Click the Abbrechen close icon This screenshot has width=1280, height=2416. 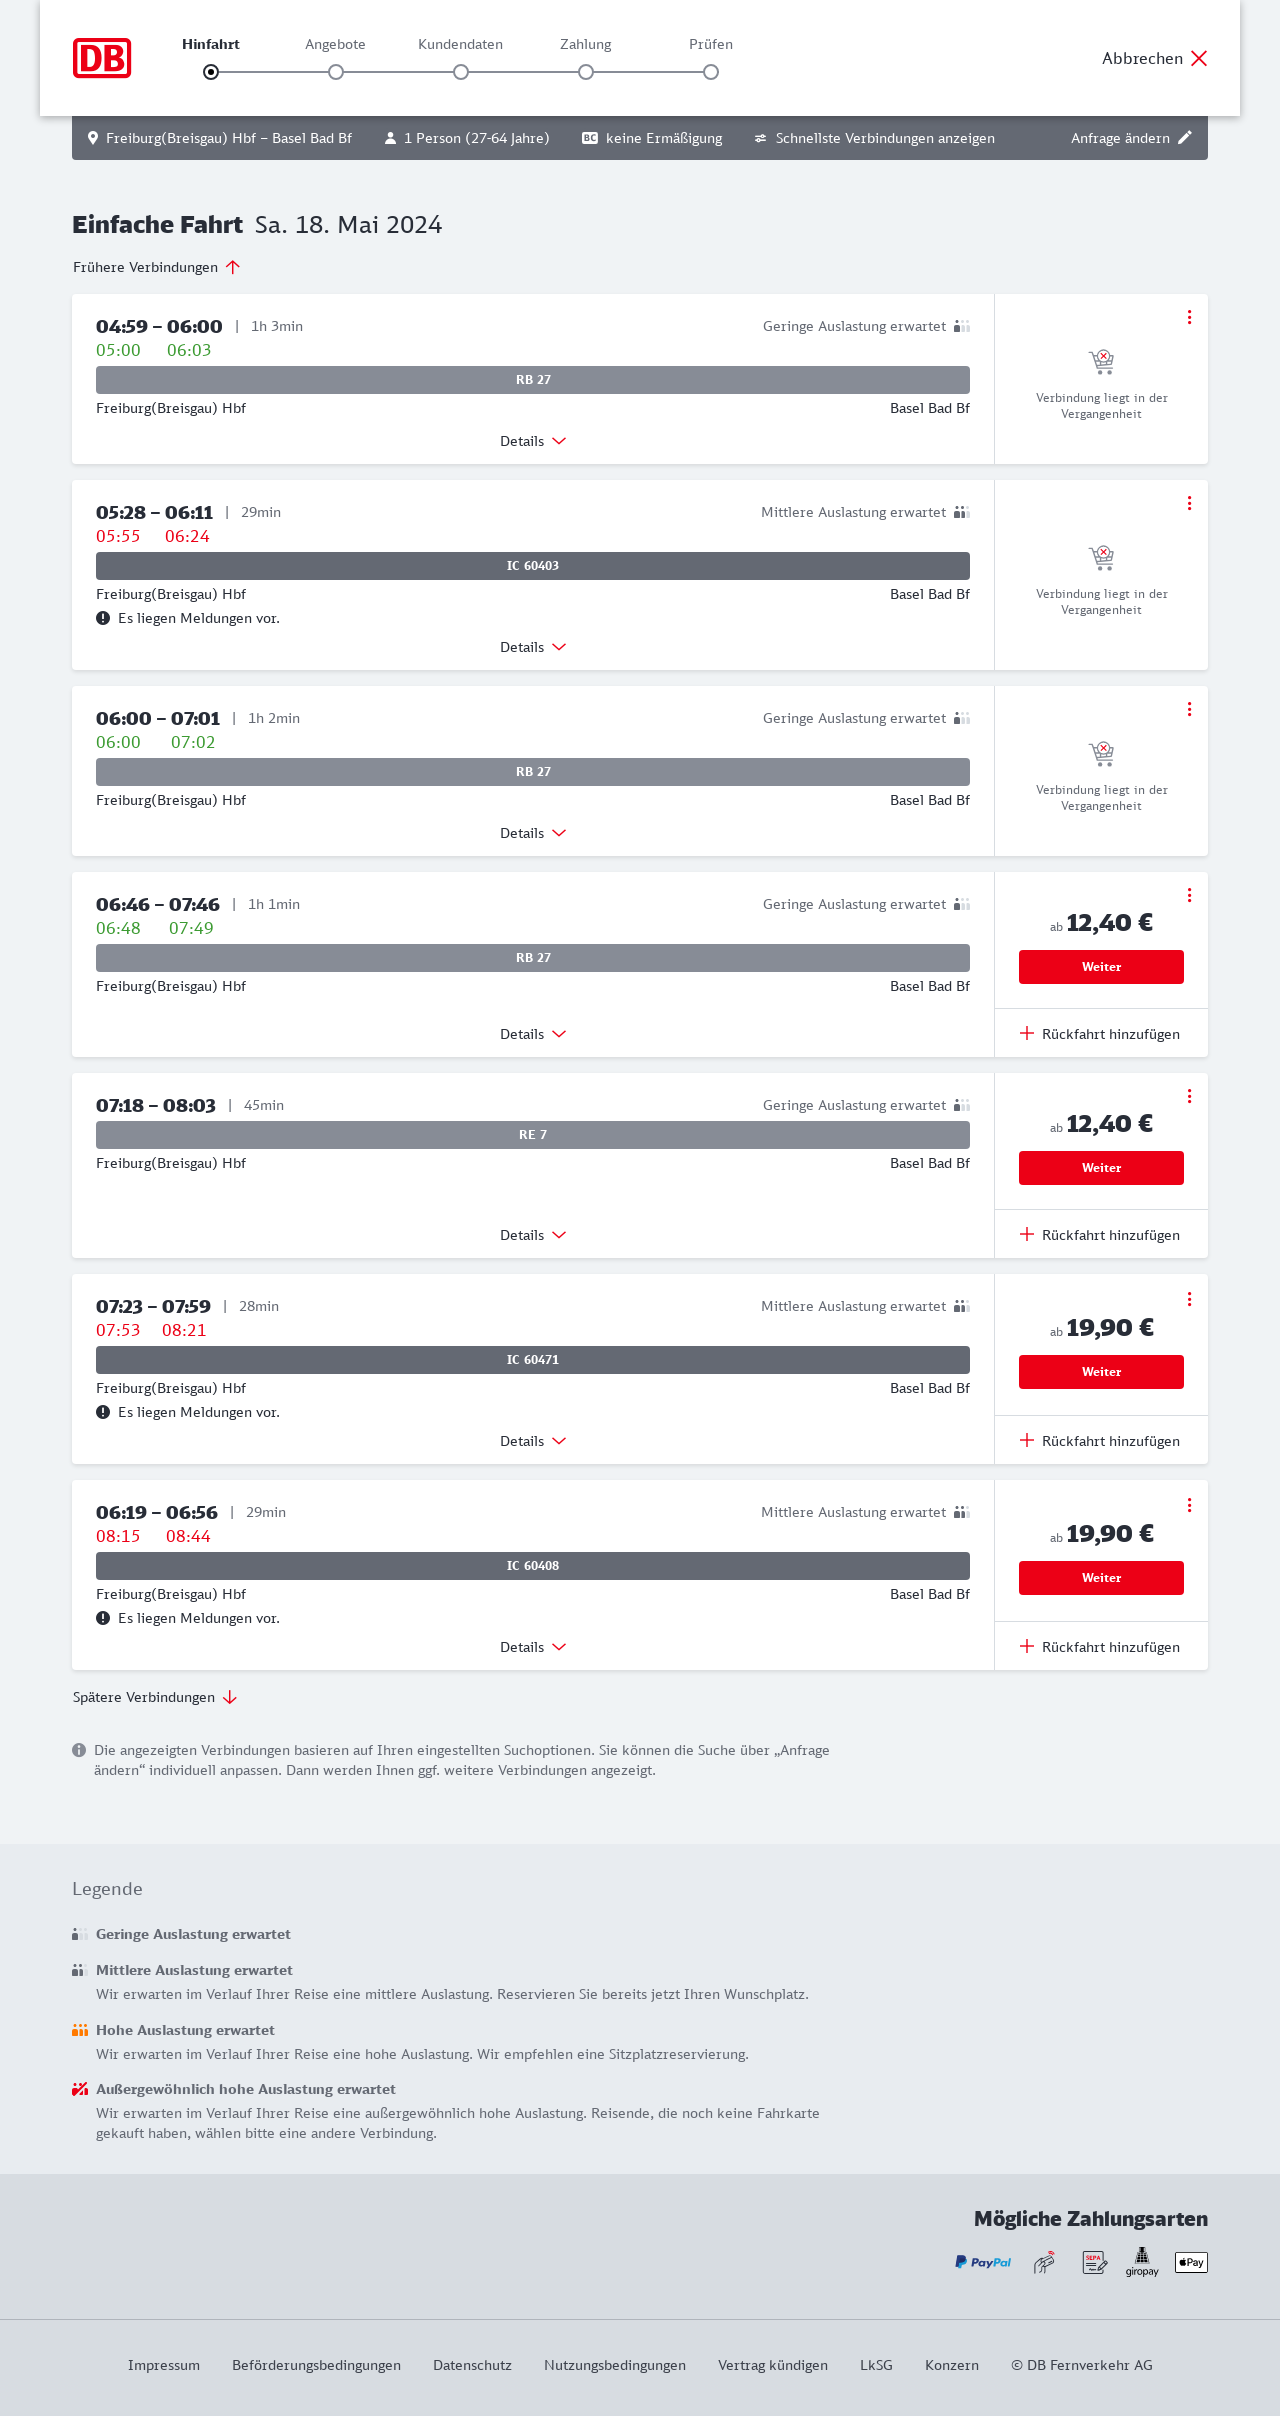pyautogui.click(x=1199, y=58)
